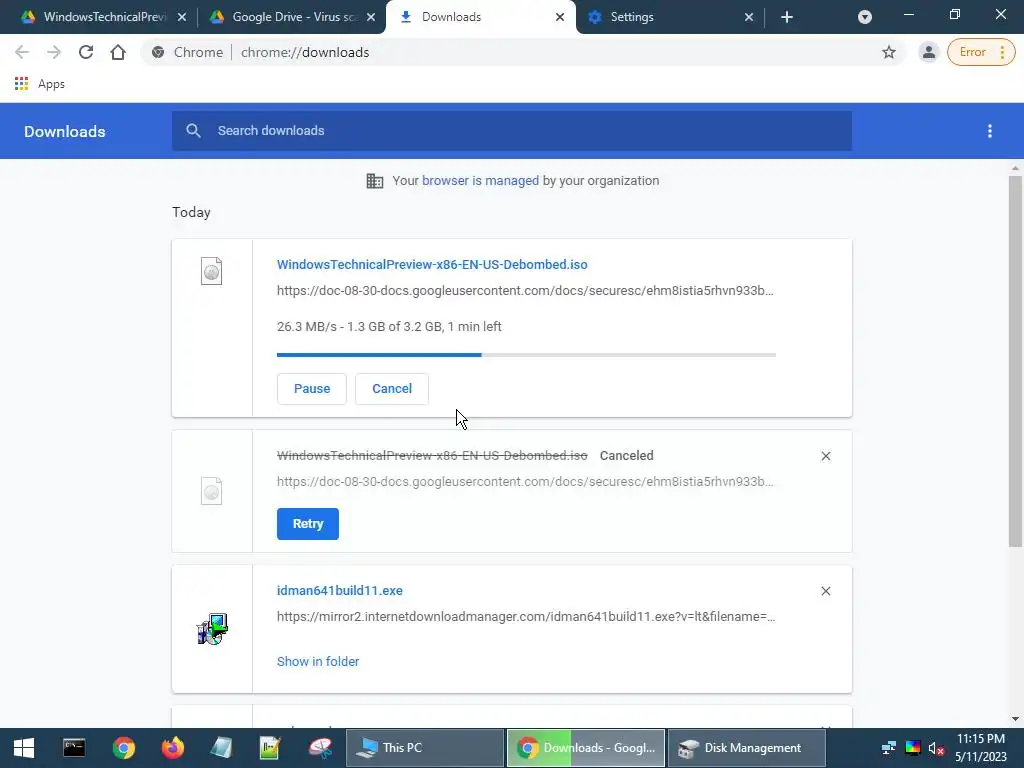Click the Canceled status label
This screenshot has height=768, width=1024.
click(x=626, y=456)
